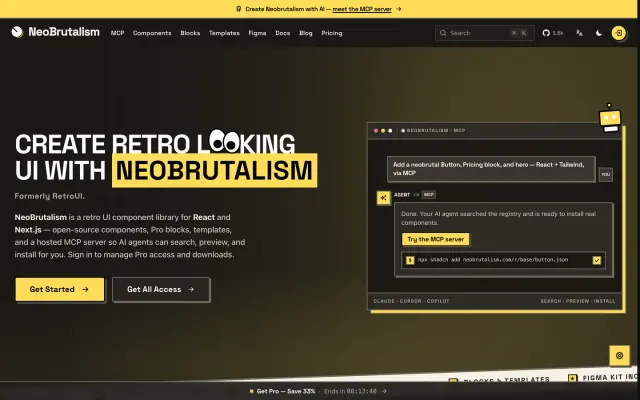Click the Get Pro arrow icon
640x400 pixels.
pos(383,391)
